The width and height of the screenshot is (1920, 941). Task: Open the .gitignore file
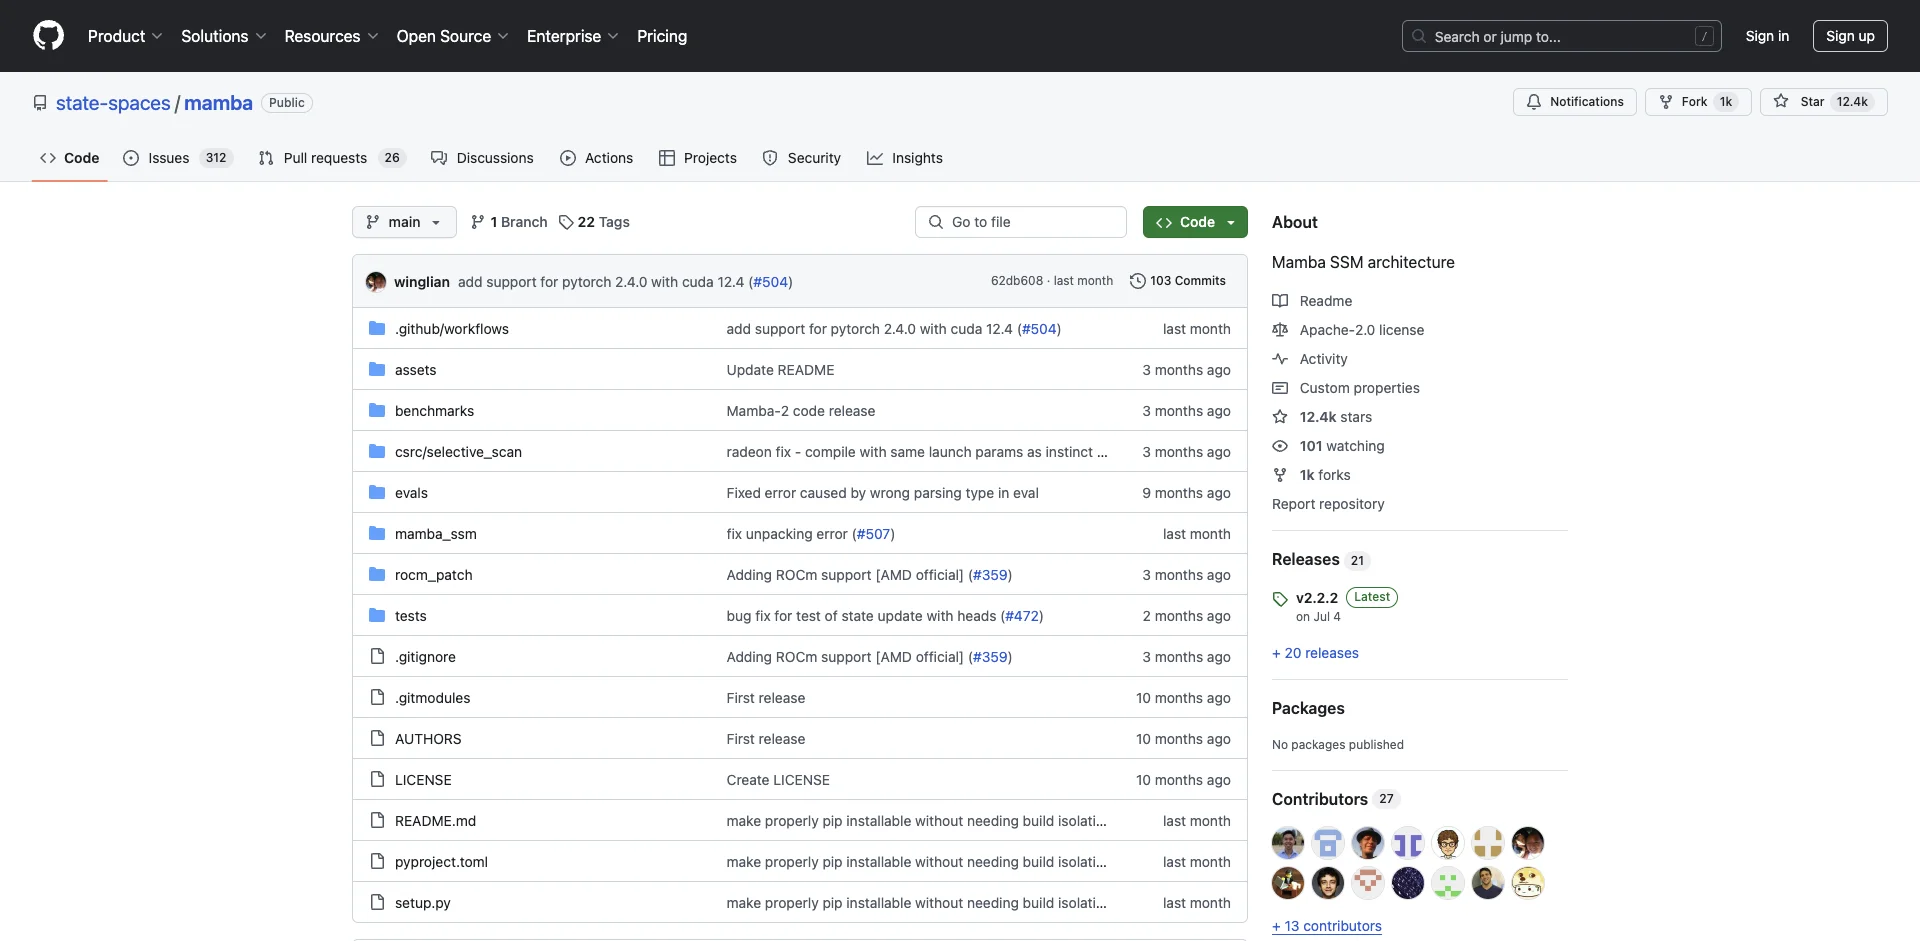pyautogui.click(x=425, y=657)
